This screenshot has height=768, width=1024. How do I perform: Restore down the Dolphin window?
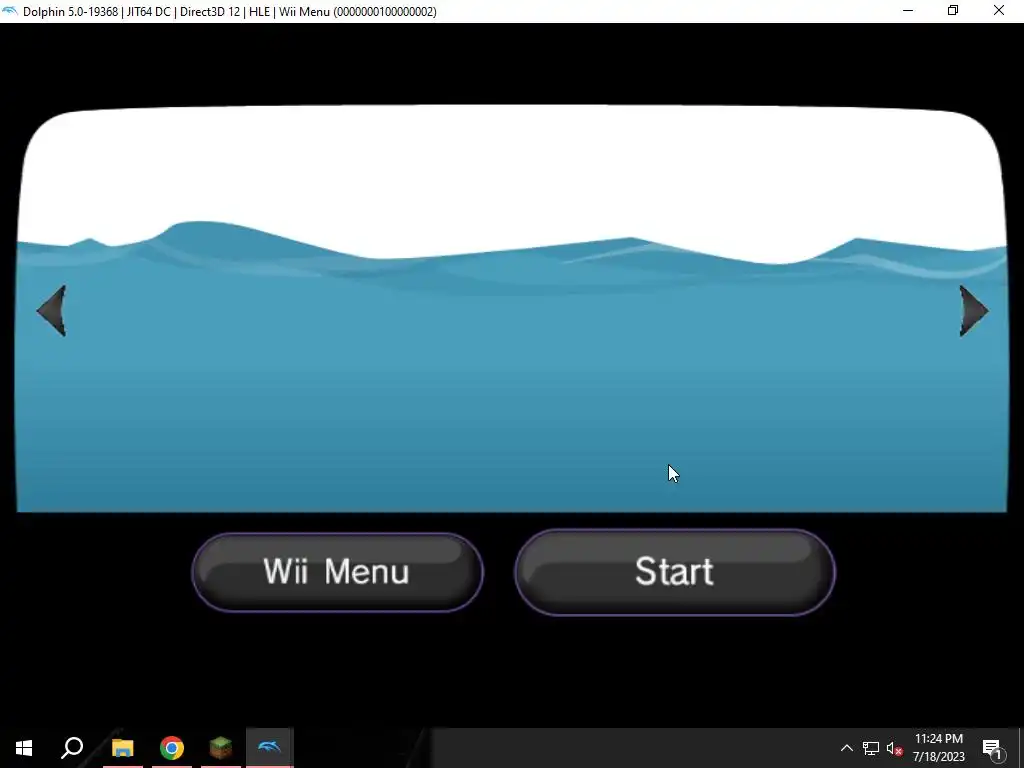(x=953, y=11)
